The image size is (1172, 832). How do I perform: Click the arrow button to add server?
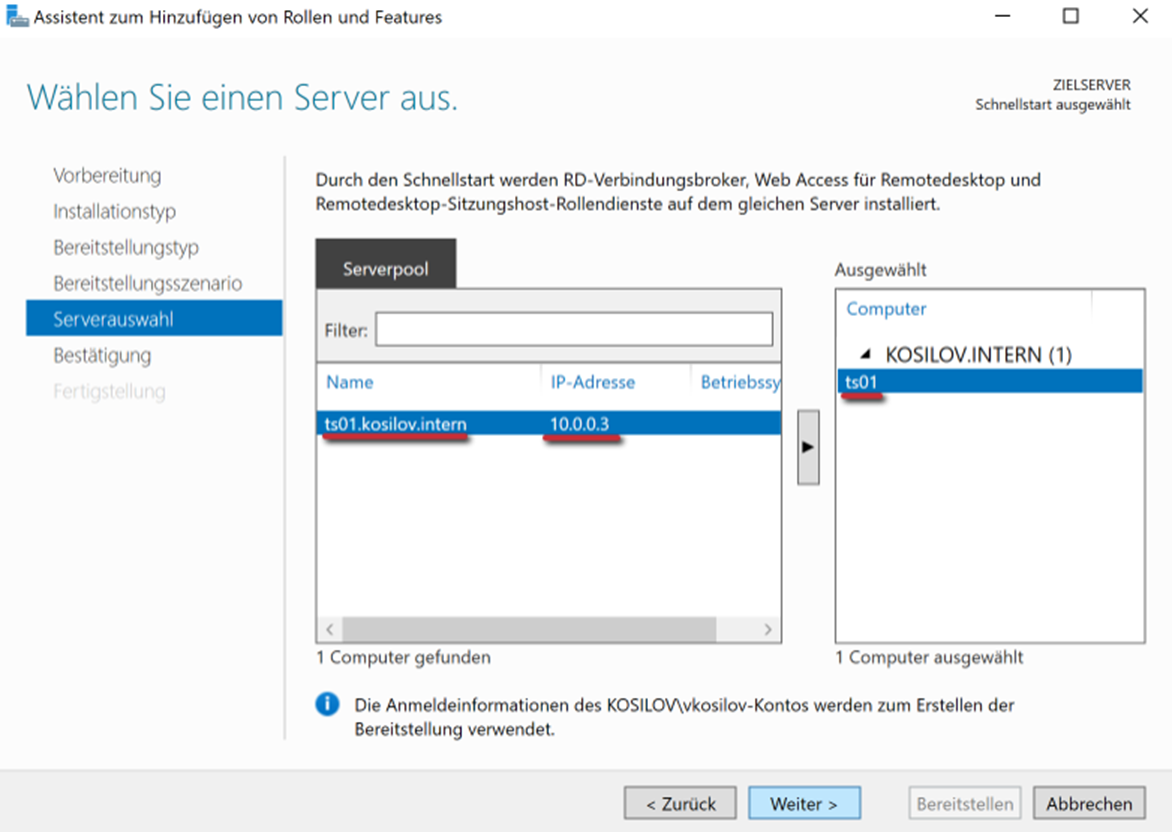[808, 446]
